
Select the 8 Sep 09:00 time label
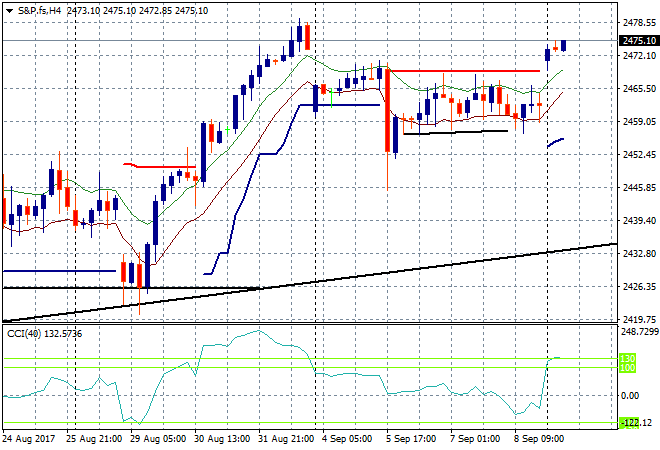[x=539, y=439]
